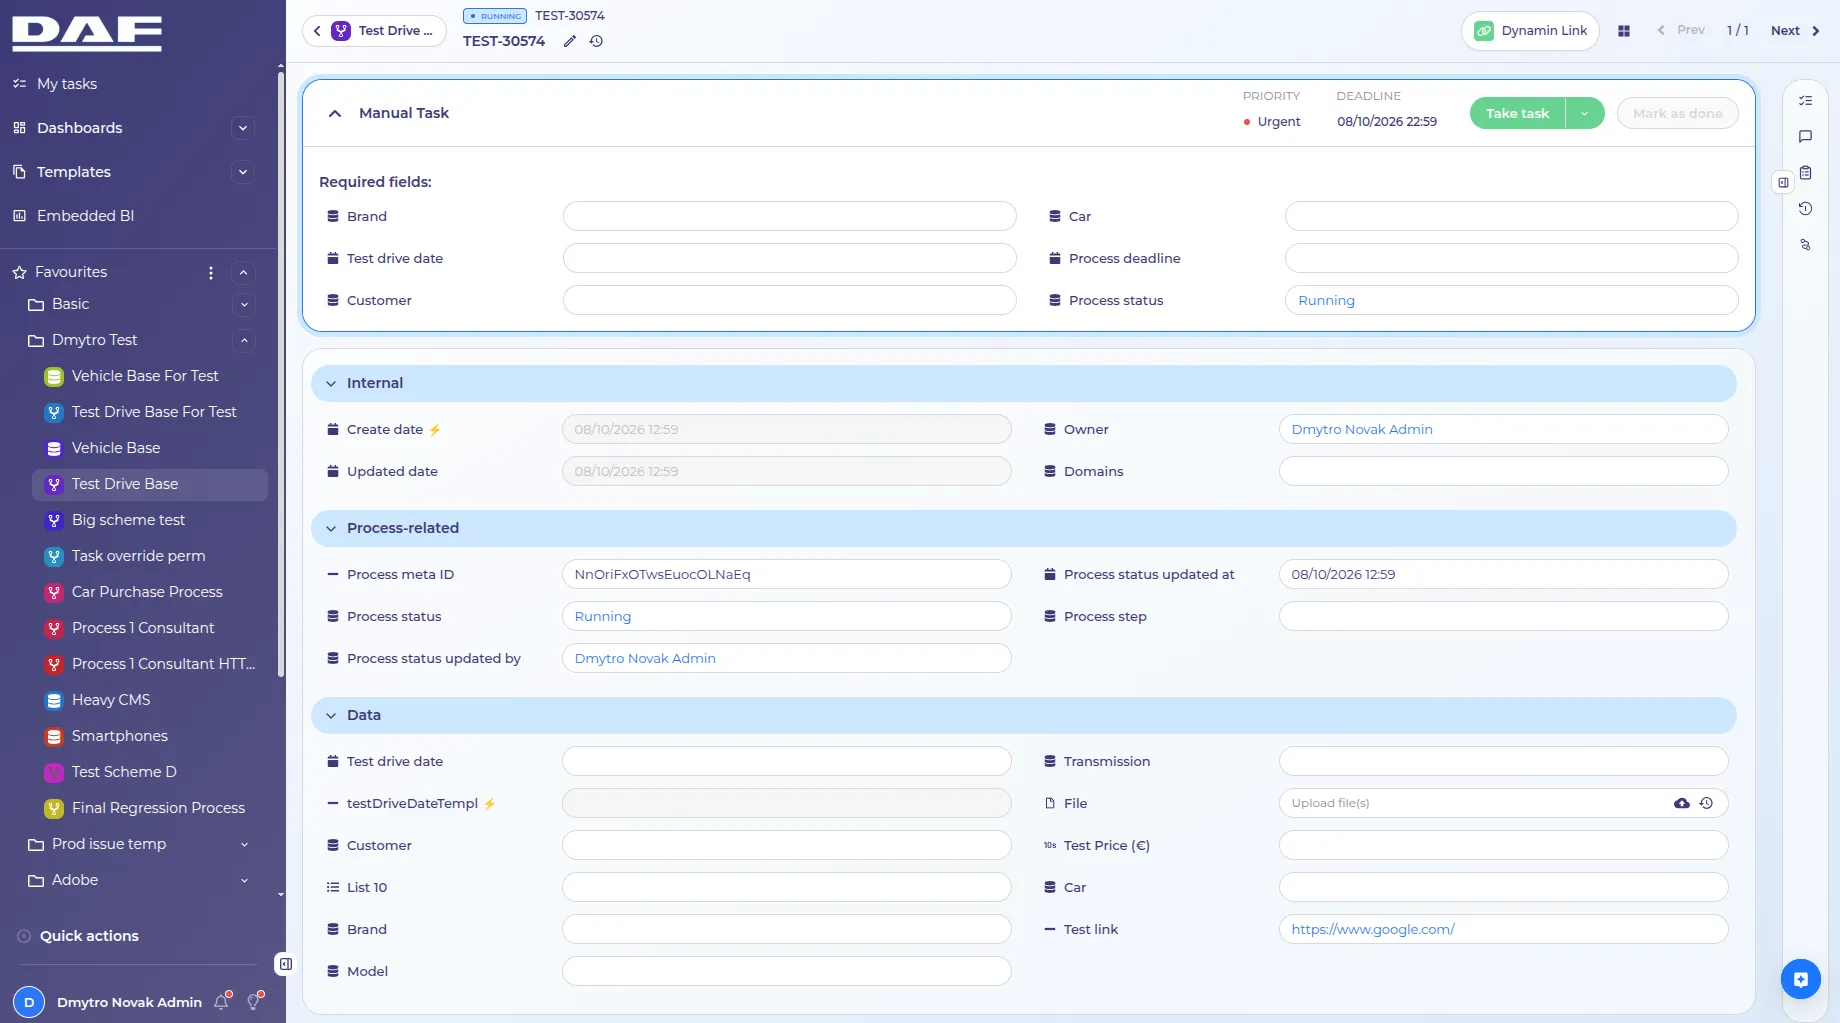Open Embedded BI menu item
This screenshot has width=1840, height=1023.
85,216
